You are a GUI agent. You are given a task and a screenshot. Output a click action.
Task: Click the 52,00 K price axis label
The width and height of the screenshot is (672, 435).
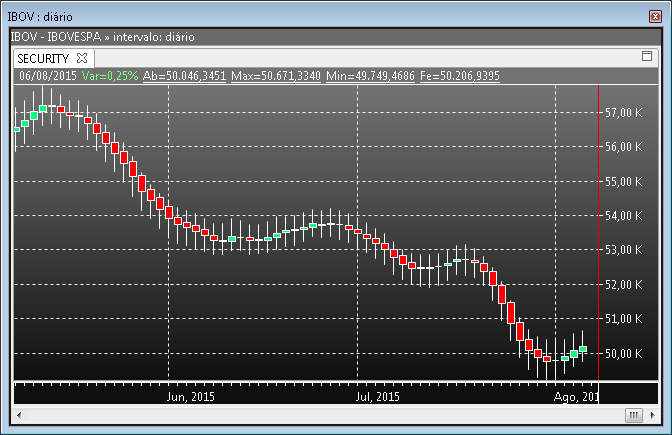pyautogui.click(x=624, y=284)
